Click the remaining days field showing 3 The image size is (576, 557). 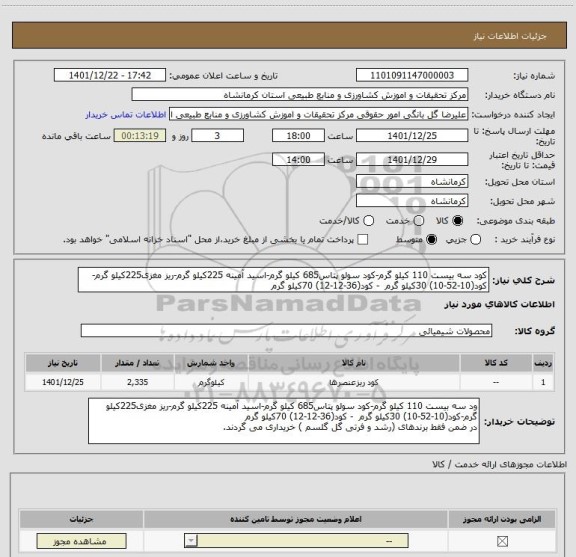point(217,136)
